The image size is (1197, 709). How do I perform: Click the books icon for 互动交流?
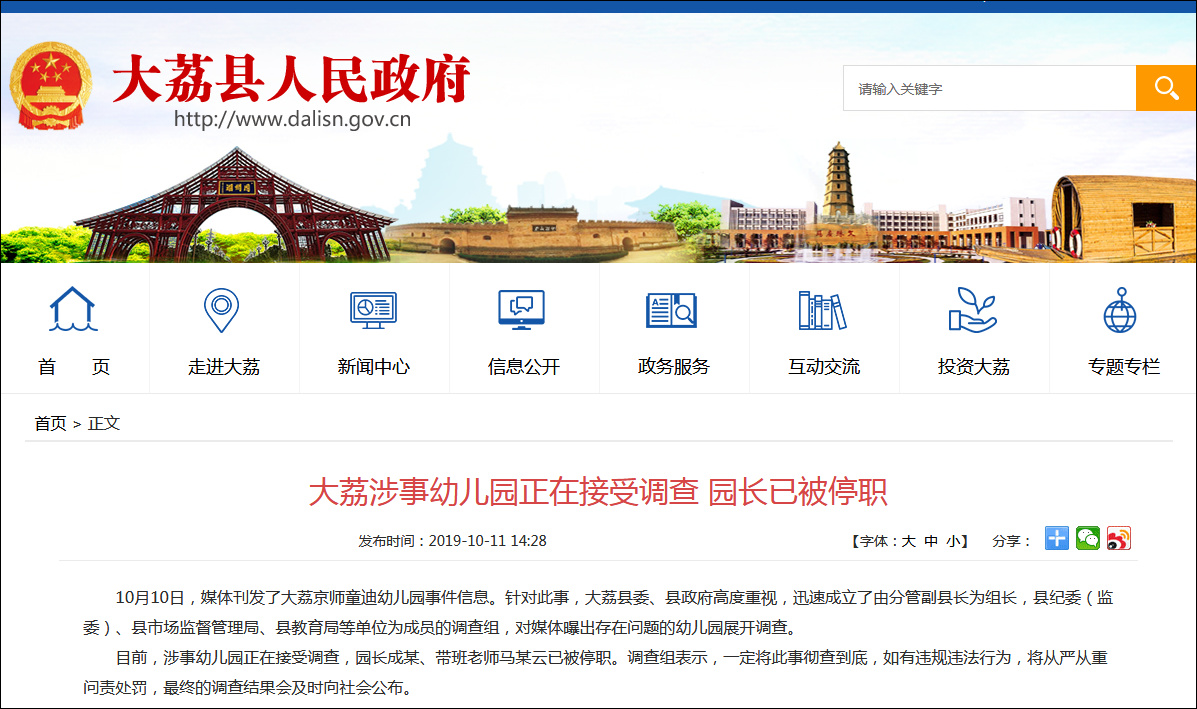822,310
